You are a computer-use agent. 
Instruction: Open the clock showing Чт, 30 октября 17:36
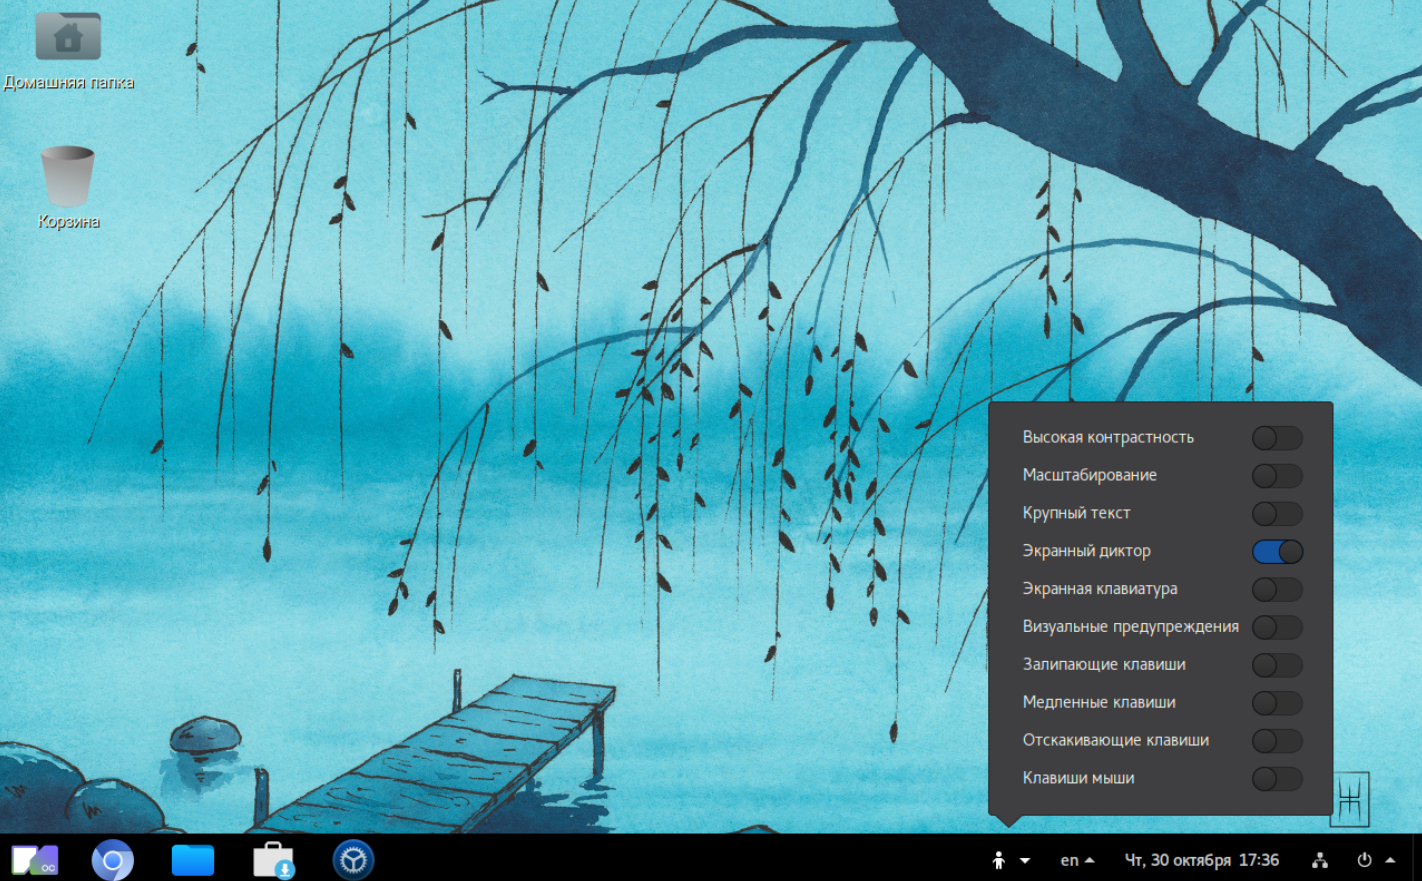1201,860
